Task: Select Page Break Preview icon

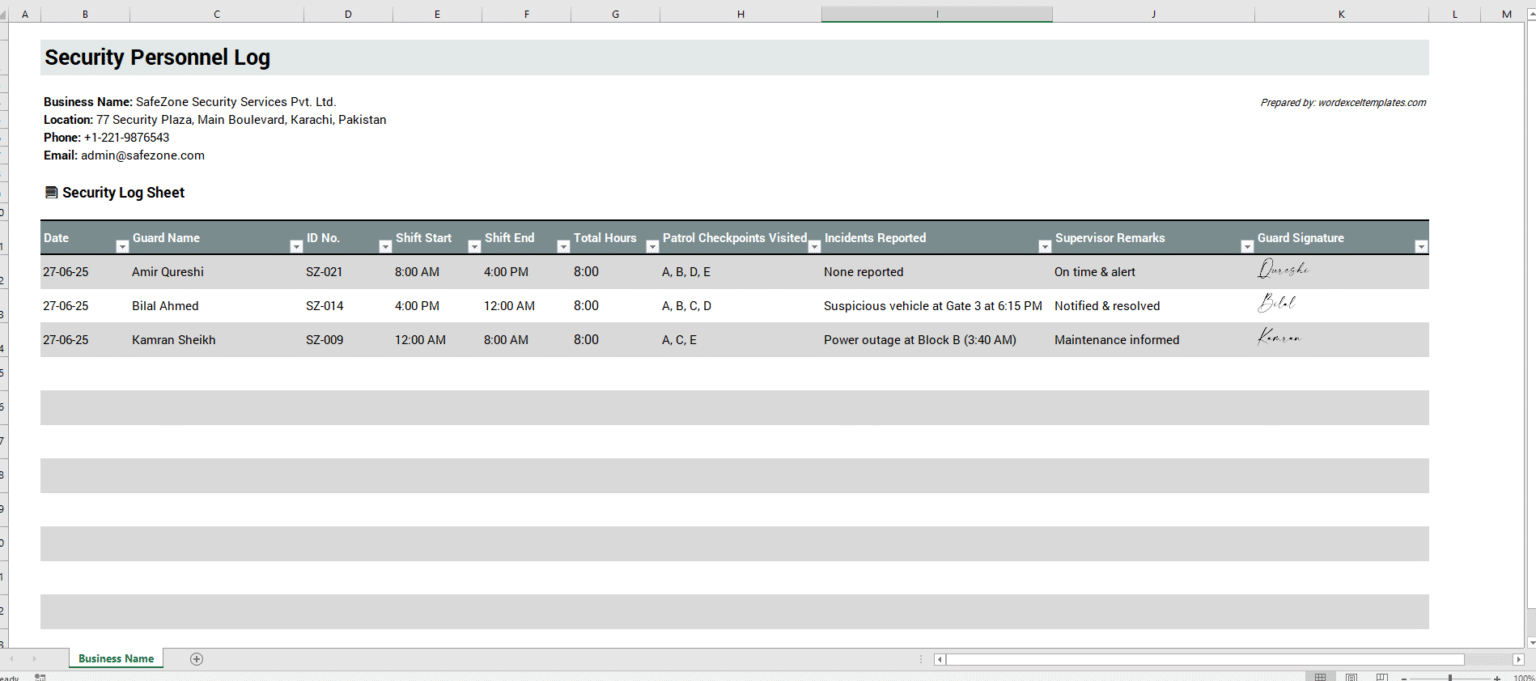Action: 1382,677
